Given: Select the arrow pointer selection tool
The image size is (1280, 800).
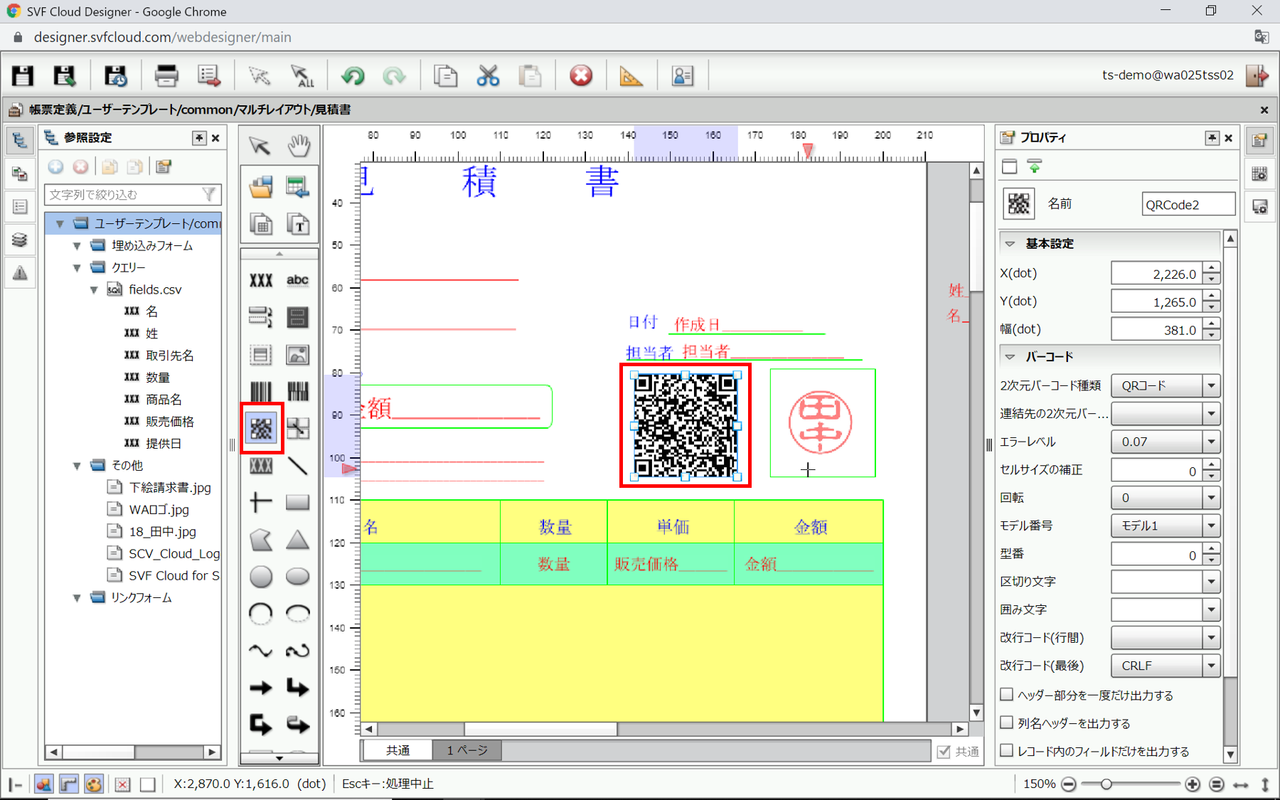Looking at the screenshot, I should point(260,147).
